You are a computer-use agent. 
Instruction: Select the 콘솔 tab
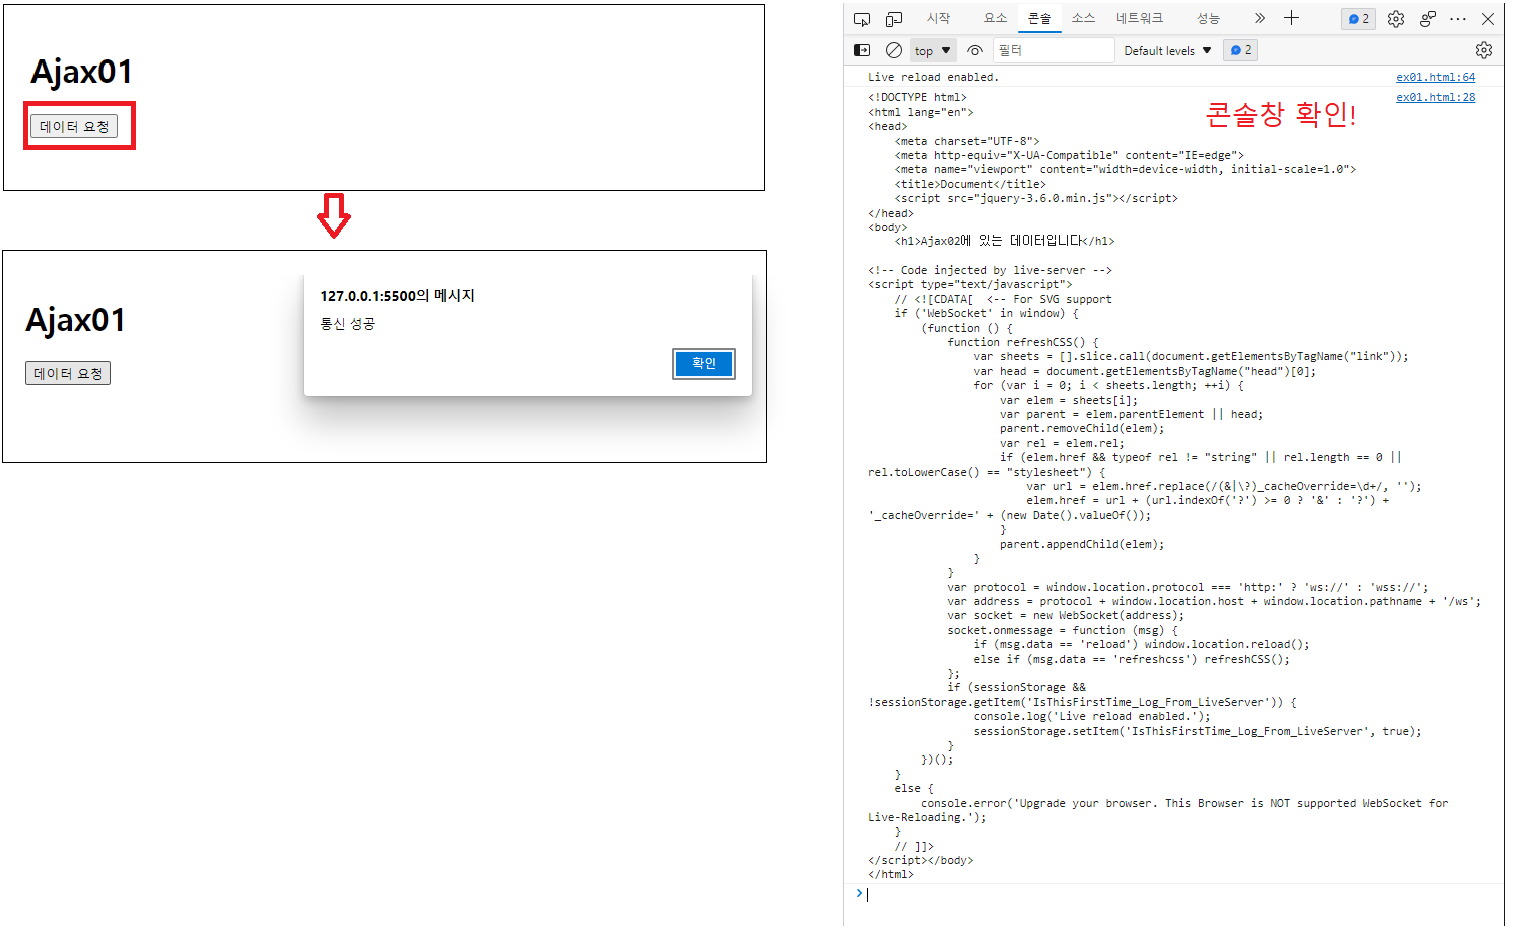coord(1040,18)
